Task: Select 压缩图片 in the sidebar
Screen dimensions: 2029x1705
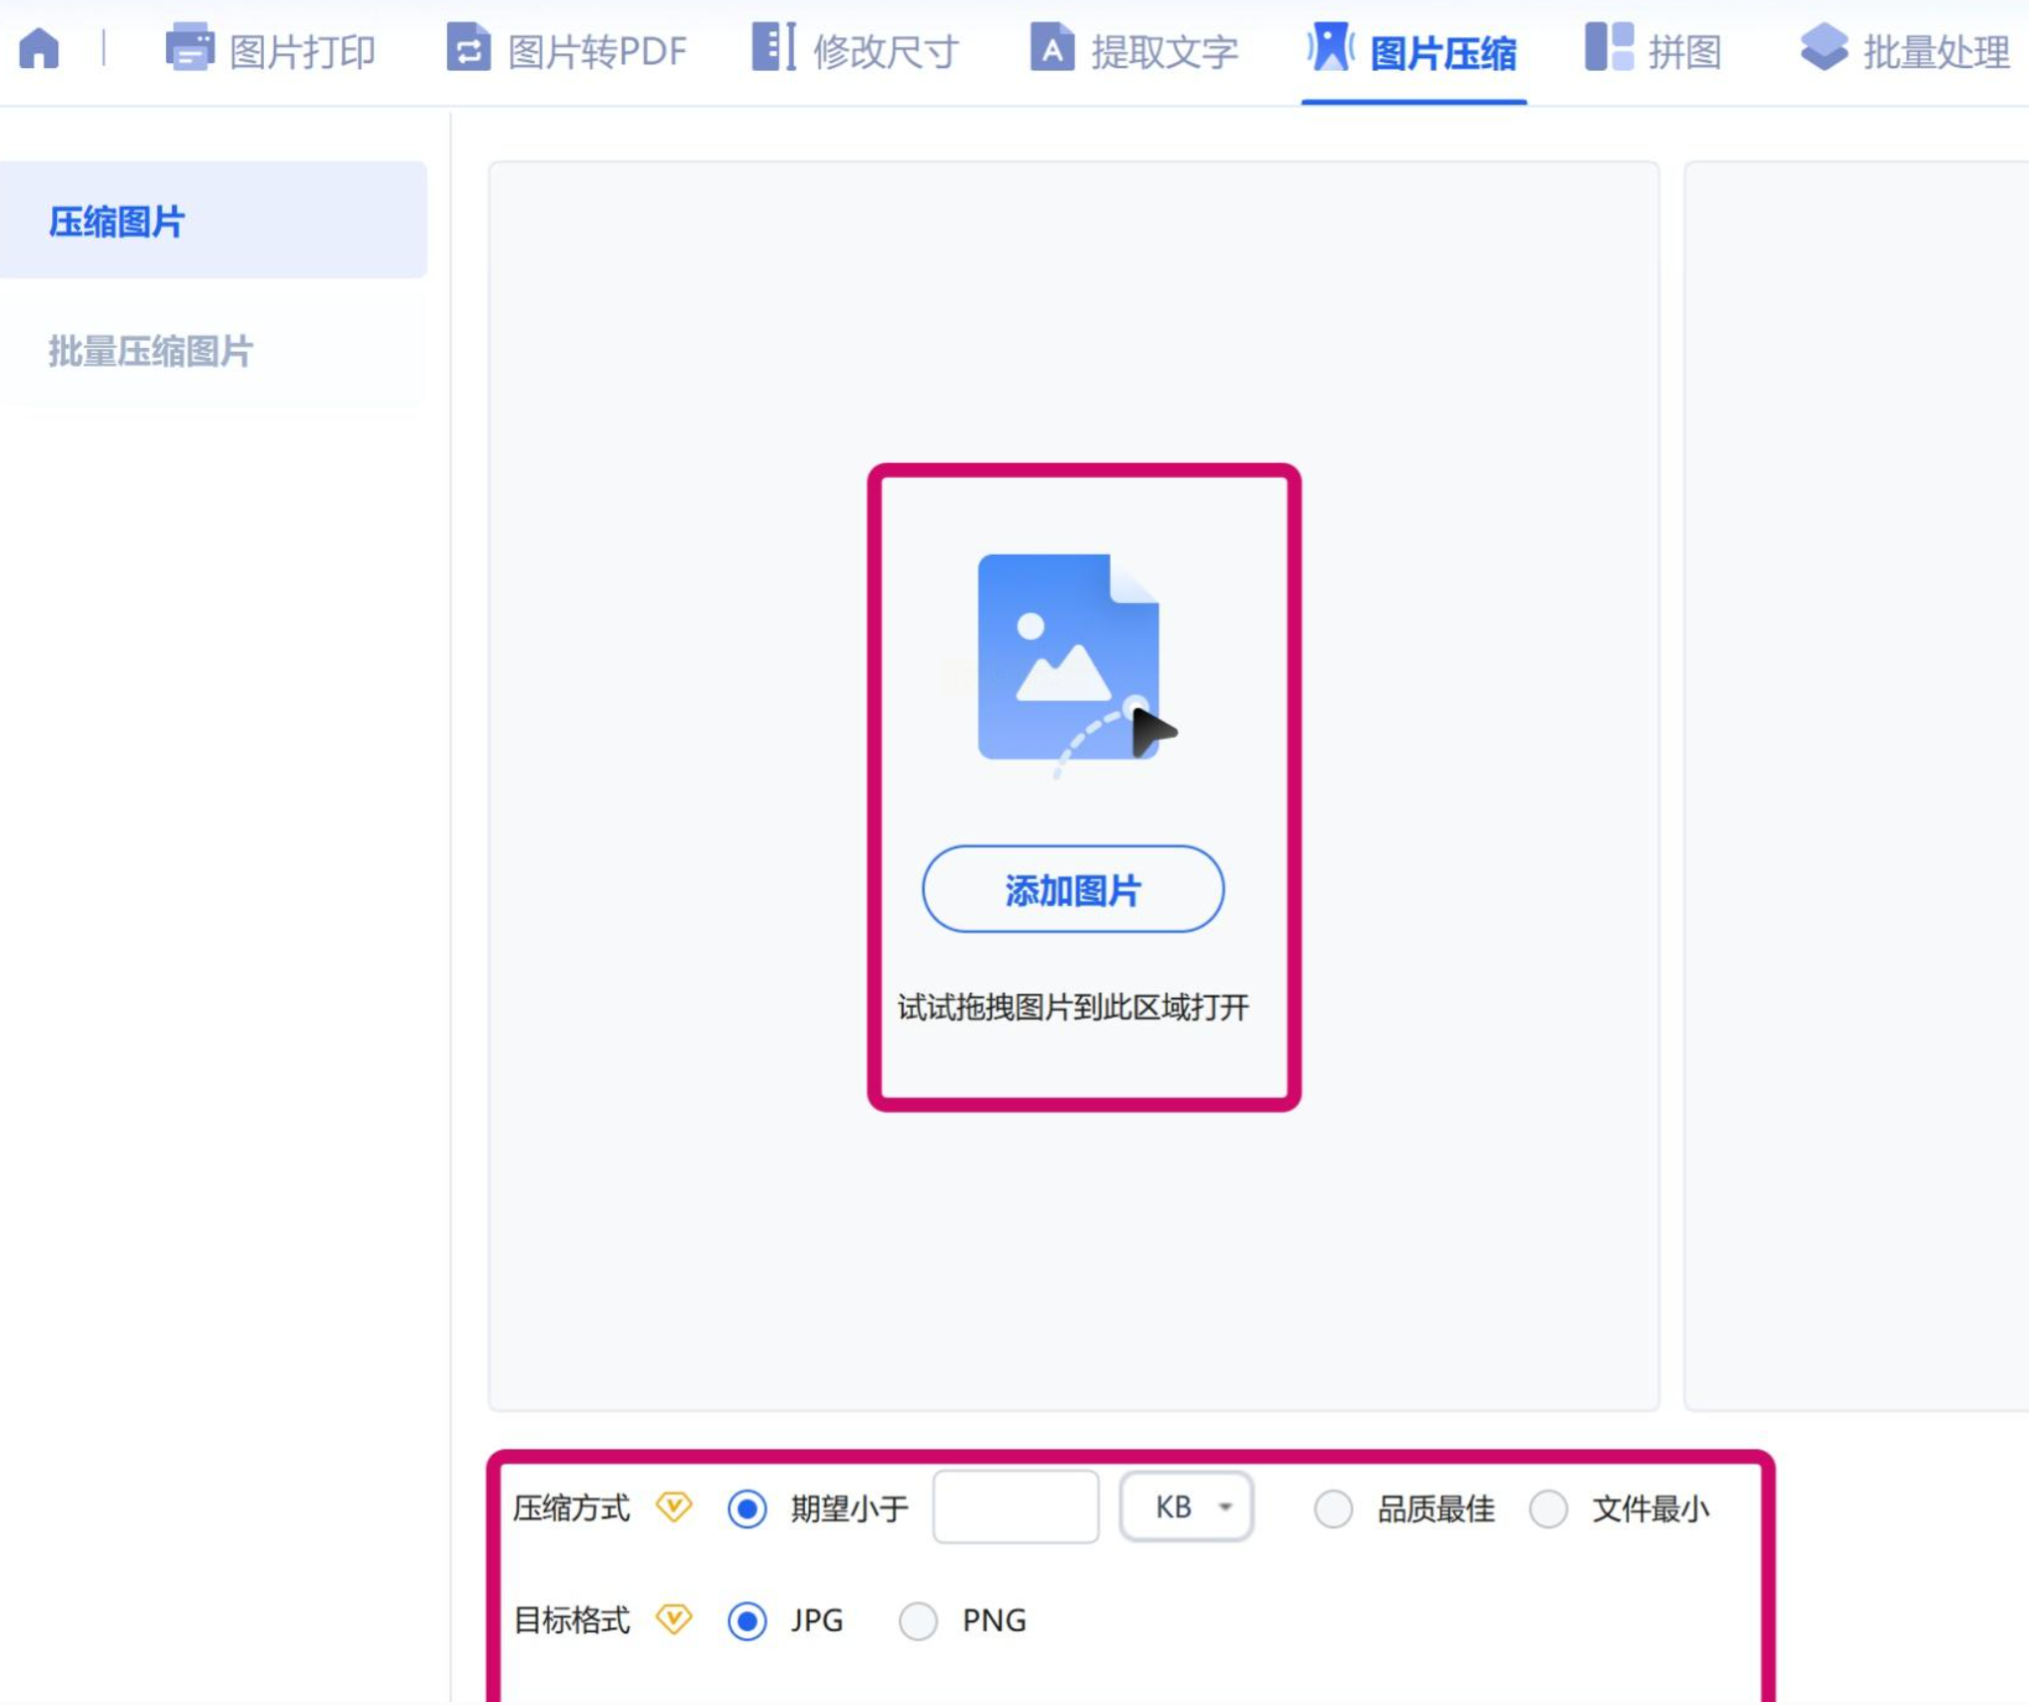Action: 213,221
